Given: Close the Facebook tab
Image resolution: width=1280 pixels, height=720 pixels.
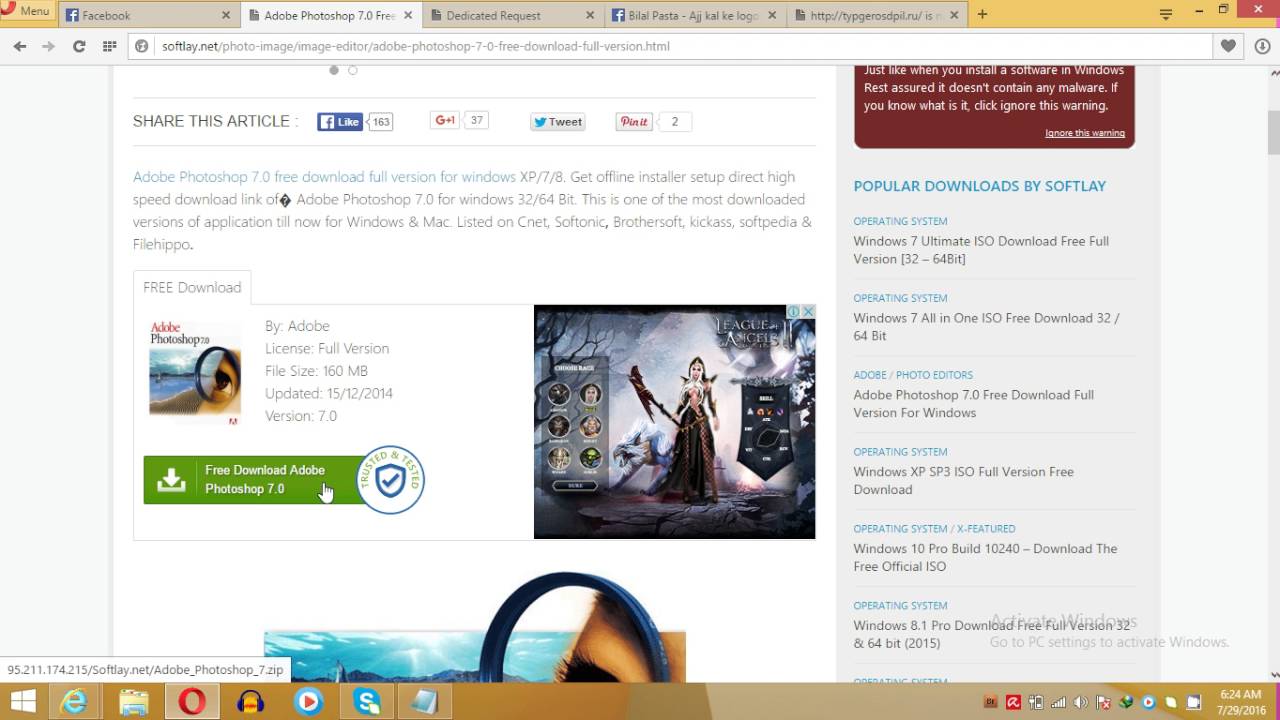Looking at the screenshot, I should click(225, 15).
